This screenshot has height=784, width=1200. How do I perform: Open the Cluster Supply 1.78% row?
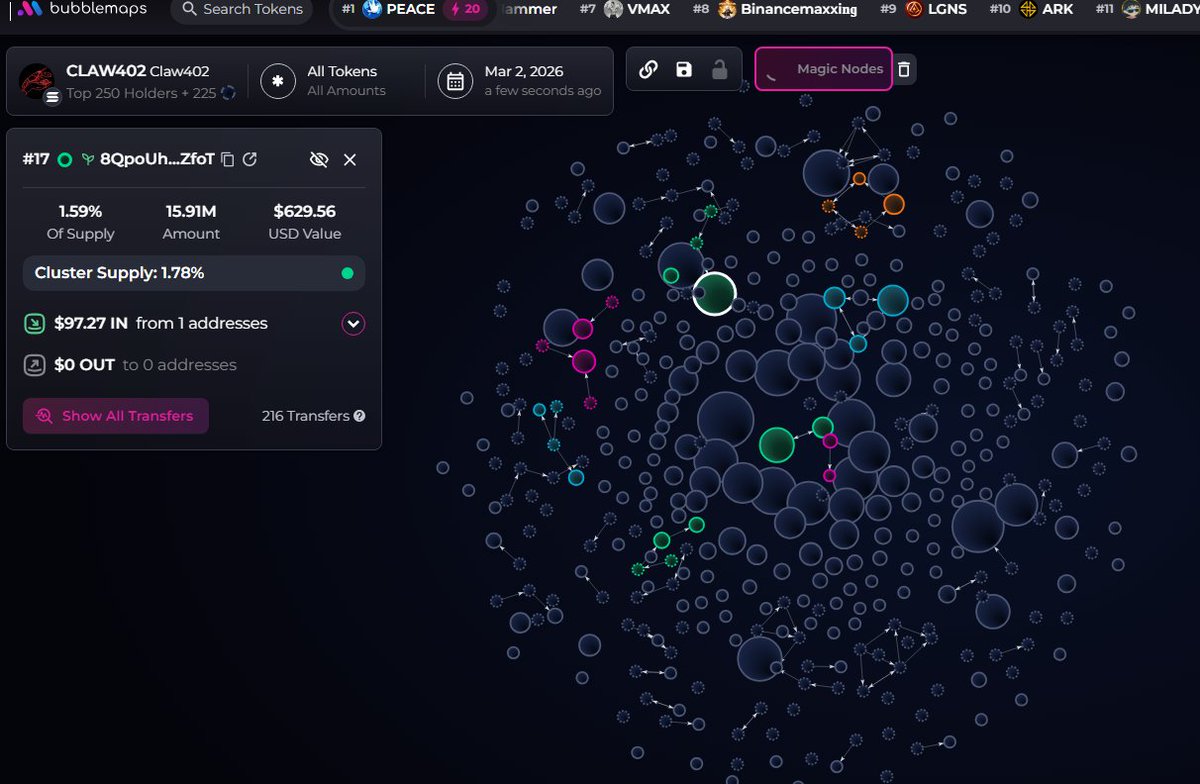pyautogui.click(x=193, y=273)
